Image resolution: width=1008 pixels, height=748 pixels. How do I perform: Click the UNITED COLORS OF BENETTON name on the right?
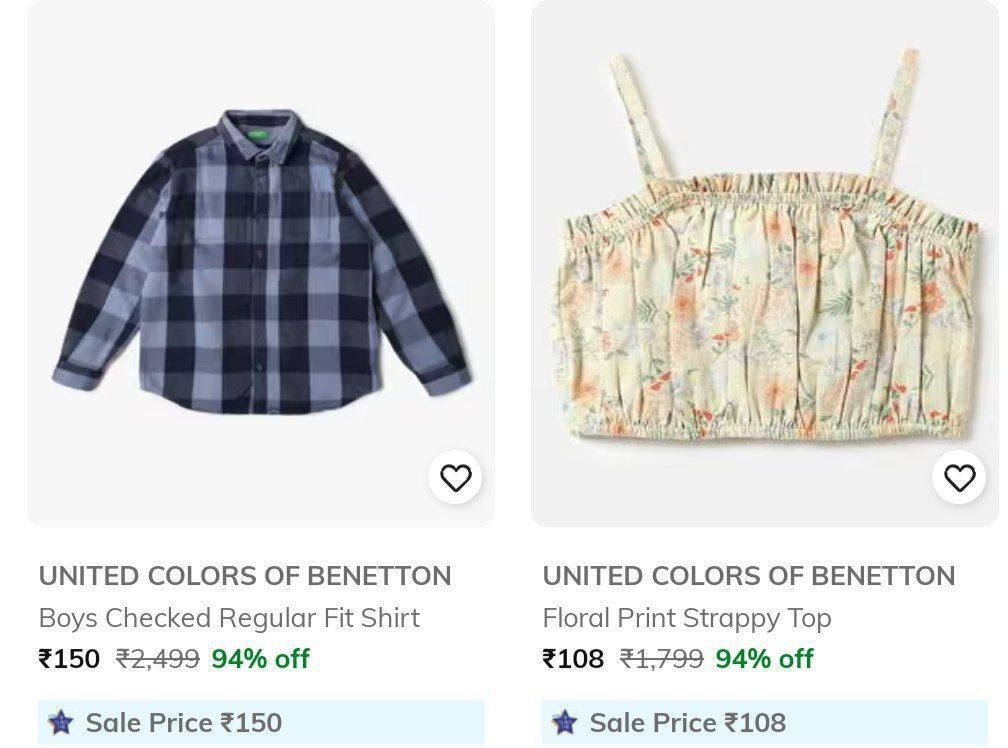click(x=748, y=575)
